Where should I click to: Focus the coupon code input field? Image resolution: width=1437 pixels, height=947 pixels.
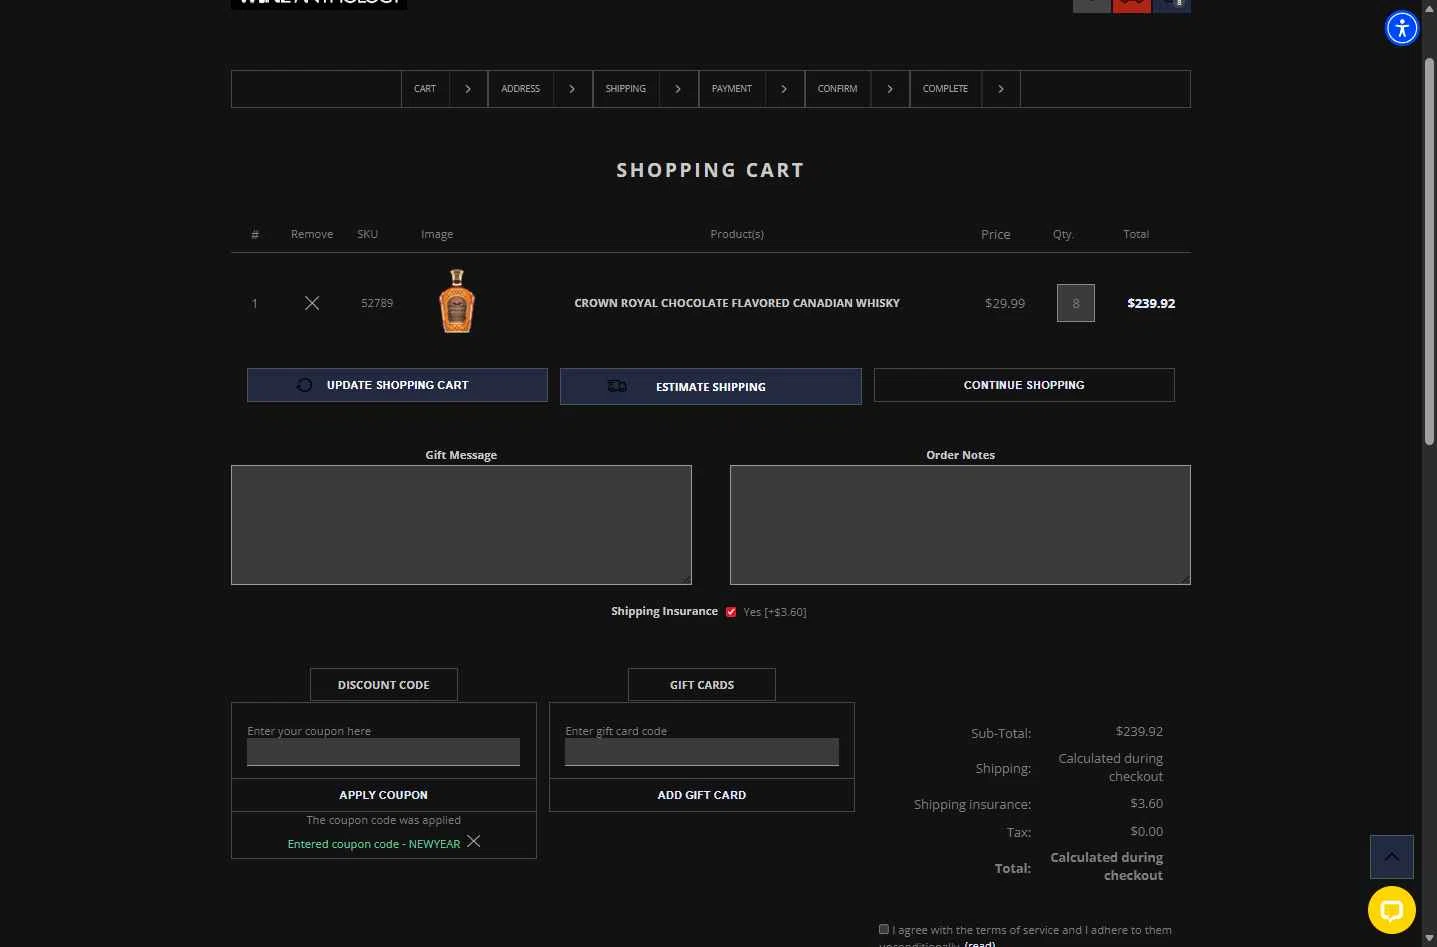click(x=383, y=752)
